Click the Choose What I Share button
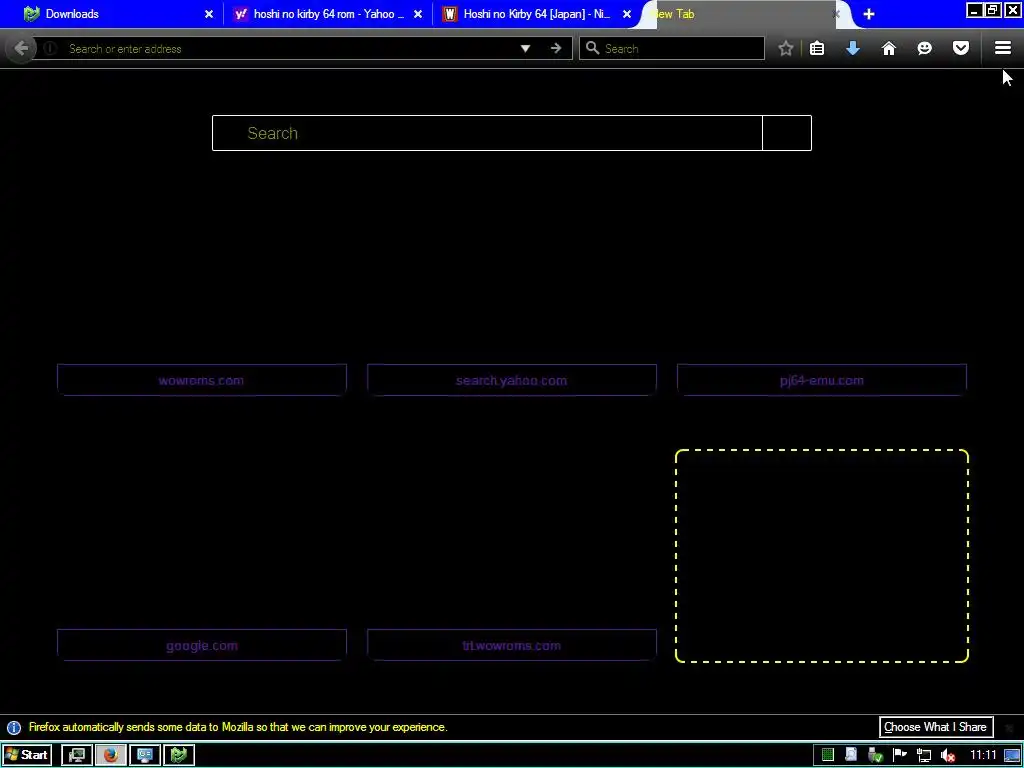This screenshot has width=1024, height=768. [x=935, y=727]
